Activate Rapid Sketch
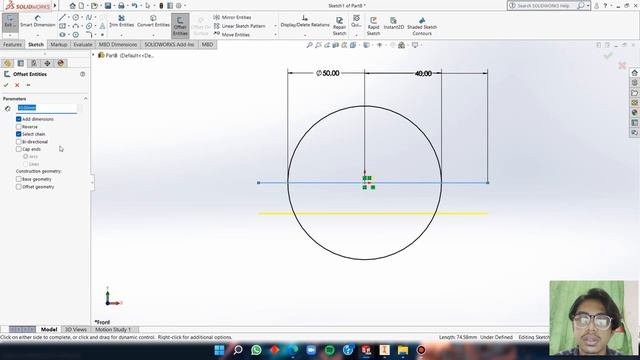Image resolution: width=640 pixels, height=360 pixels. pyautogui.click(x=373, y=26)
